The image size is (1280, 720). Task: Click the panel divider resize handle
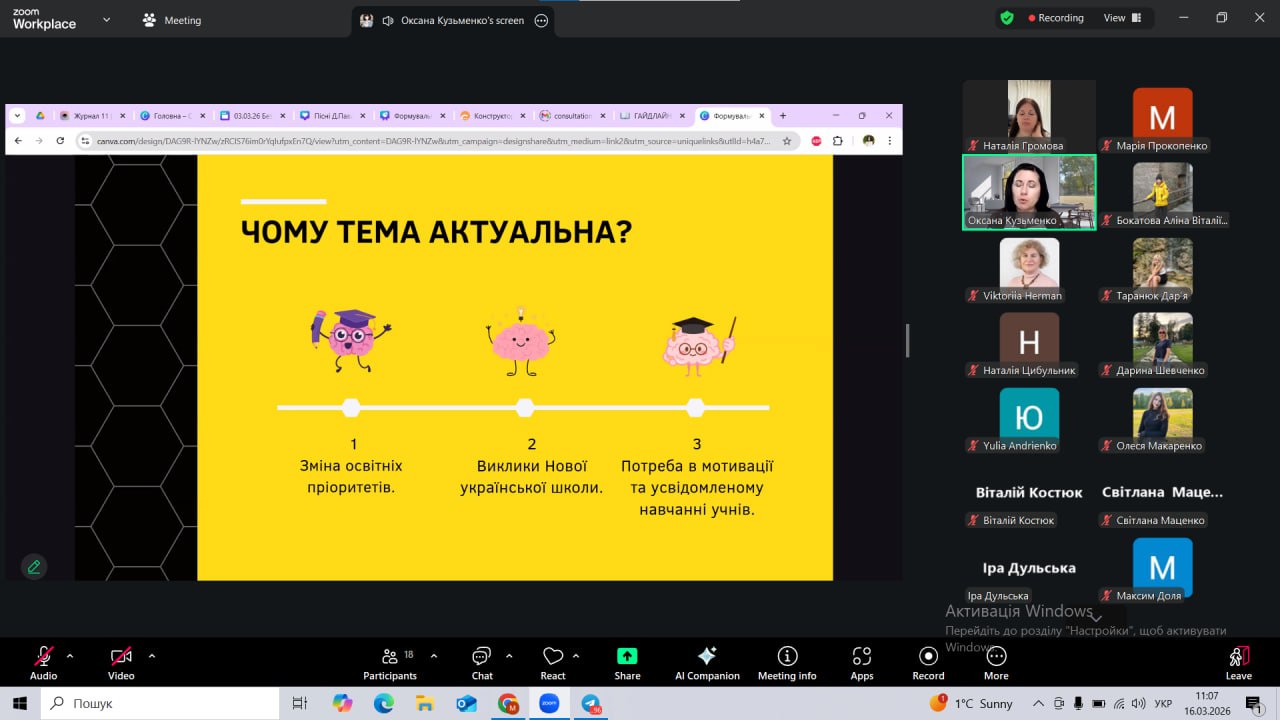(x=907, y=341)
